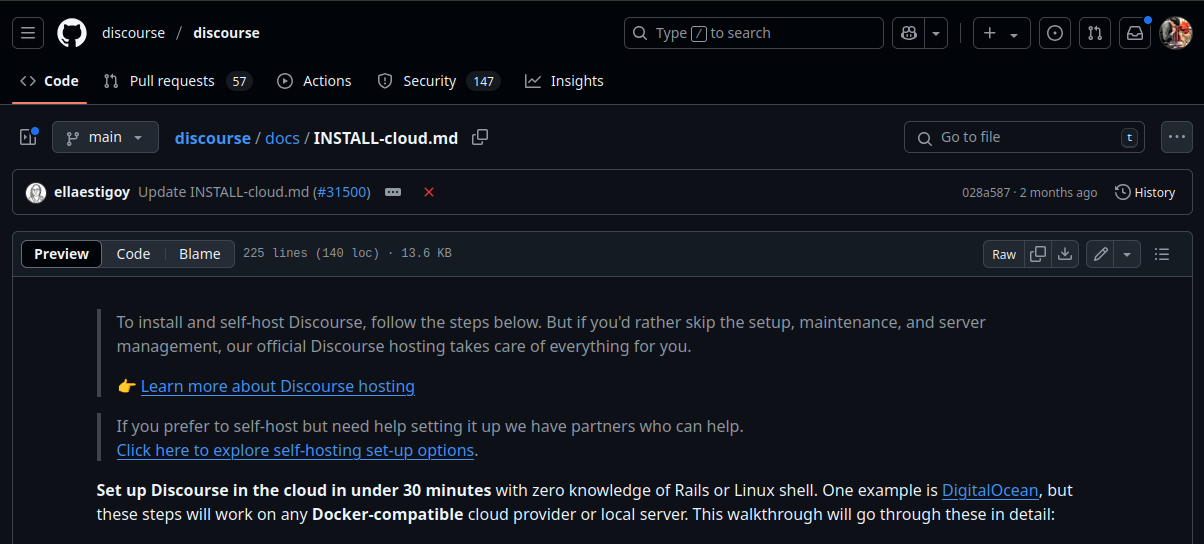
Task: Open the Security tab
Action: tap(429, 81)
